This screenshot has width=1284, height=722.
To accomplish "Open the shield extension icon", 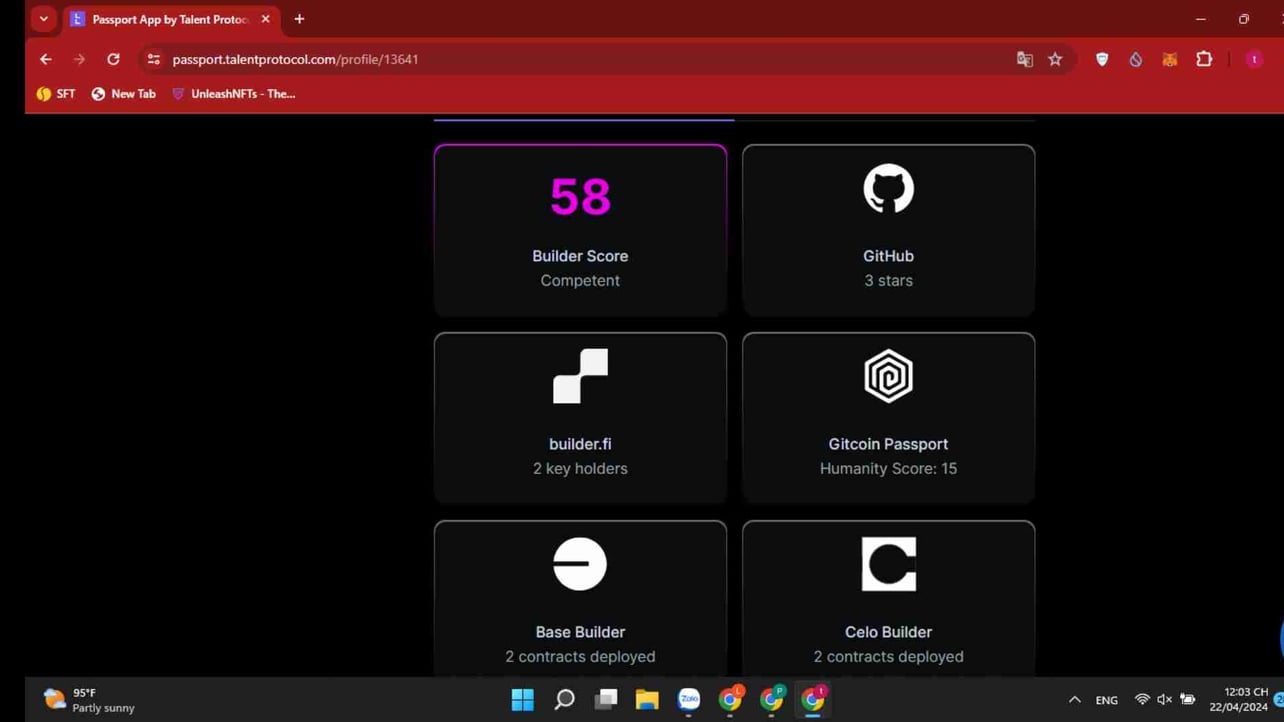I will [1102, 60].
